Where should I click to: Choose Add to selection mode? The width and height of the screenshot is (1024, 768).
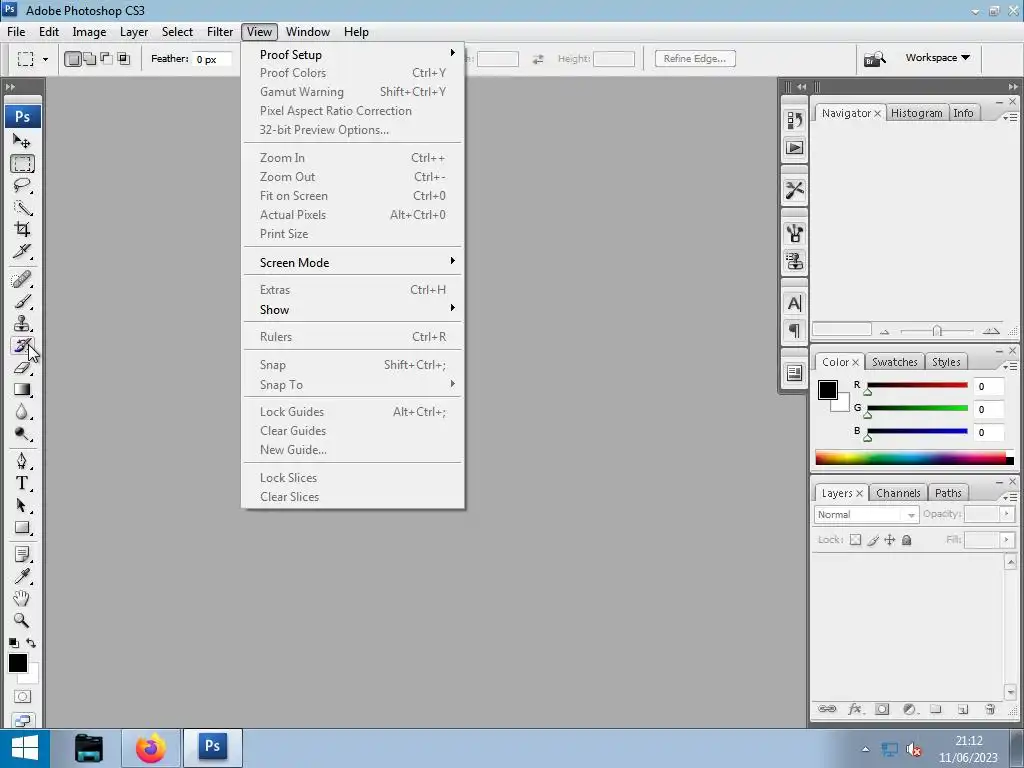pyautogui.click(x=89, y=59)
